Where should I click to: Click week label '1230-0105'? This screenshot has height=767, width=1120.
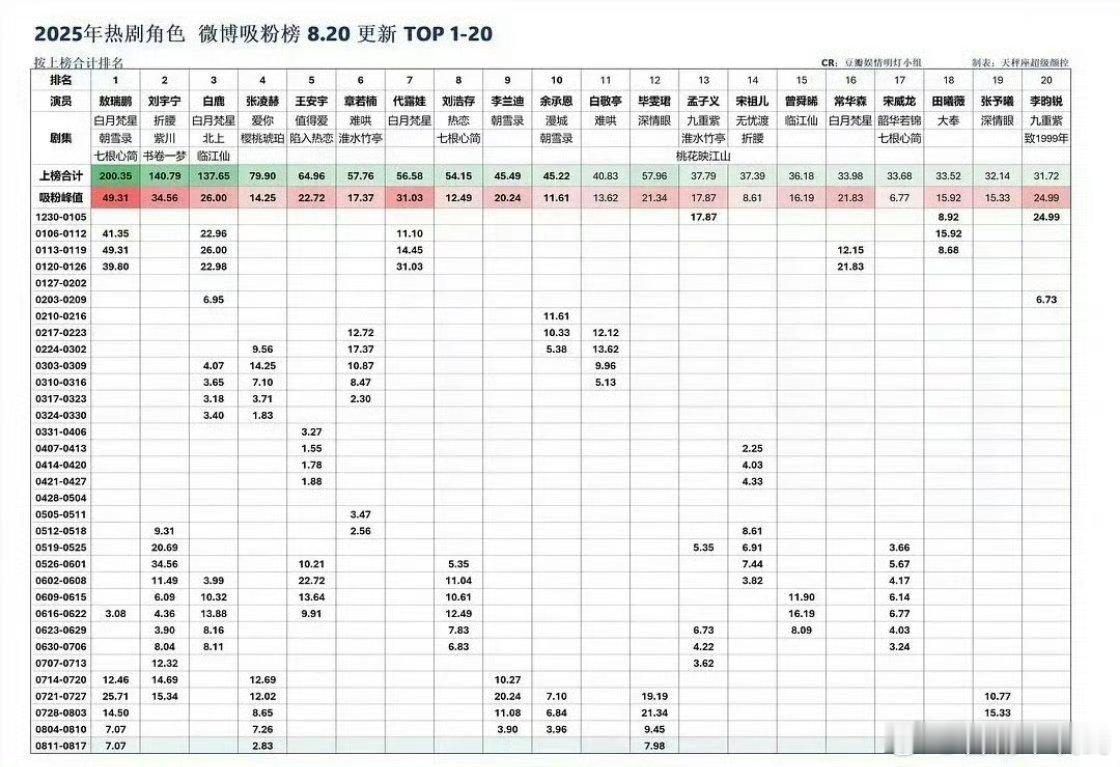[61, 217]
